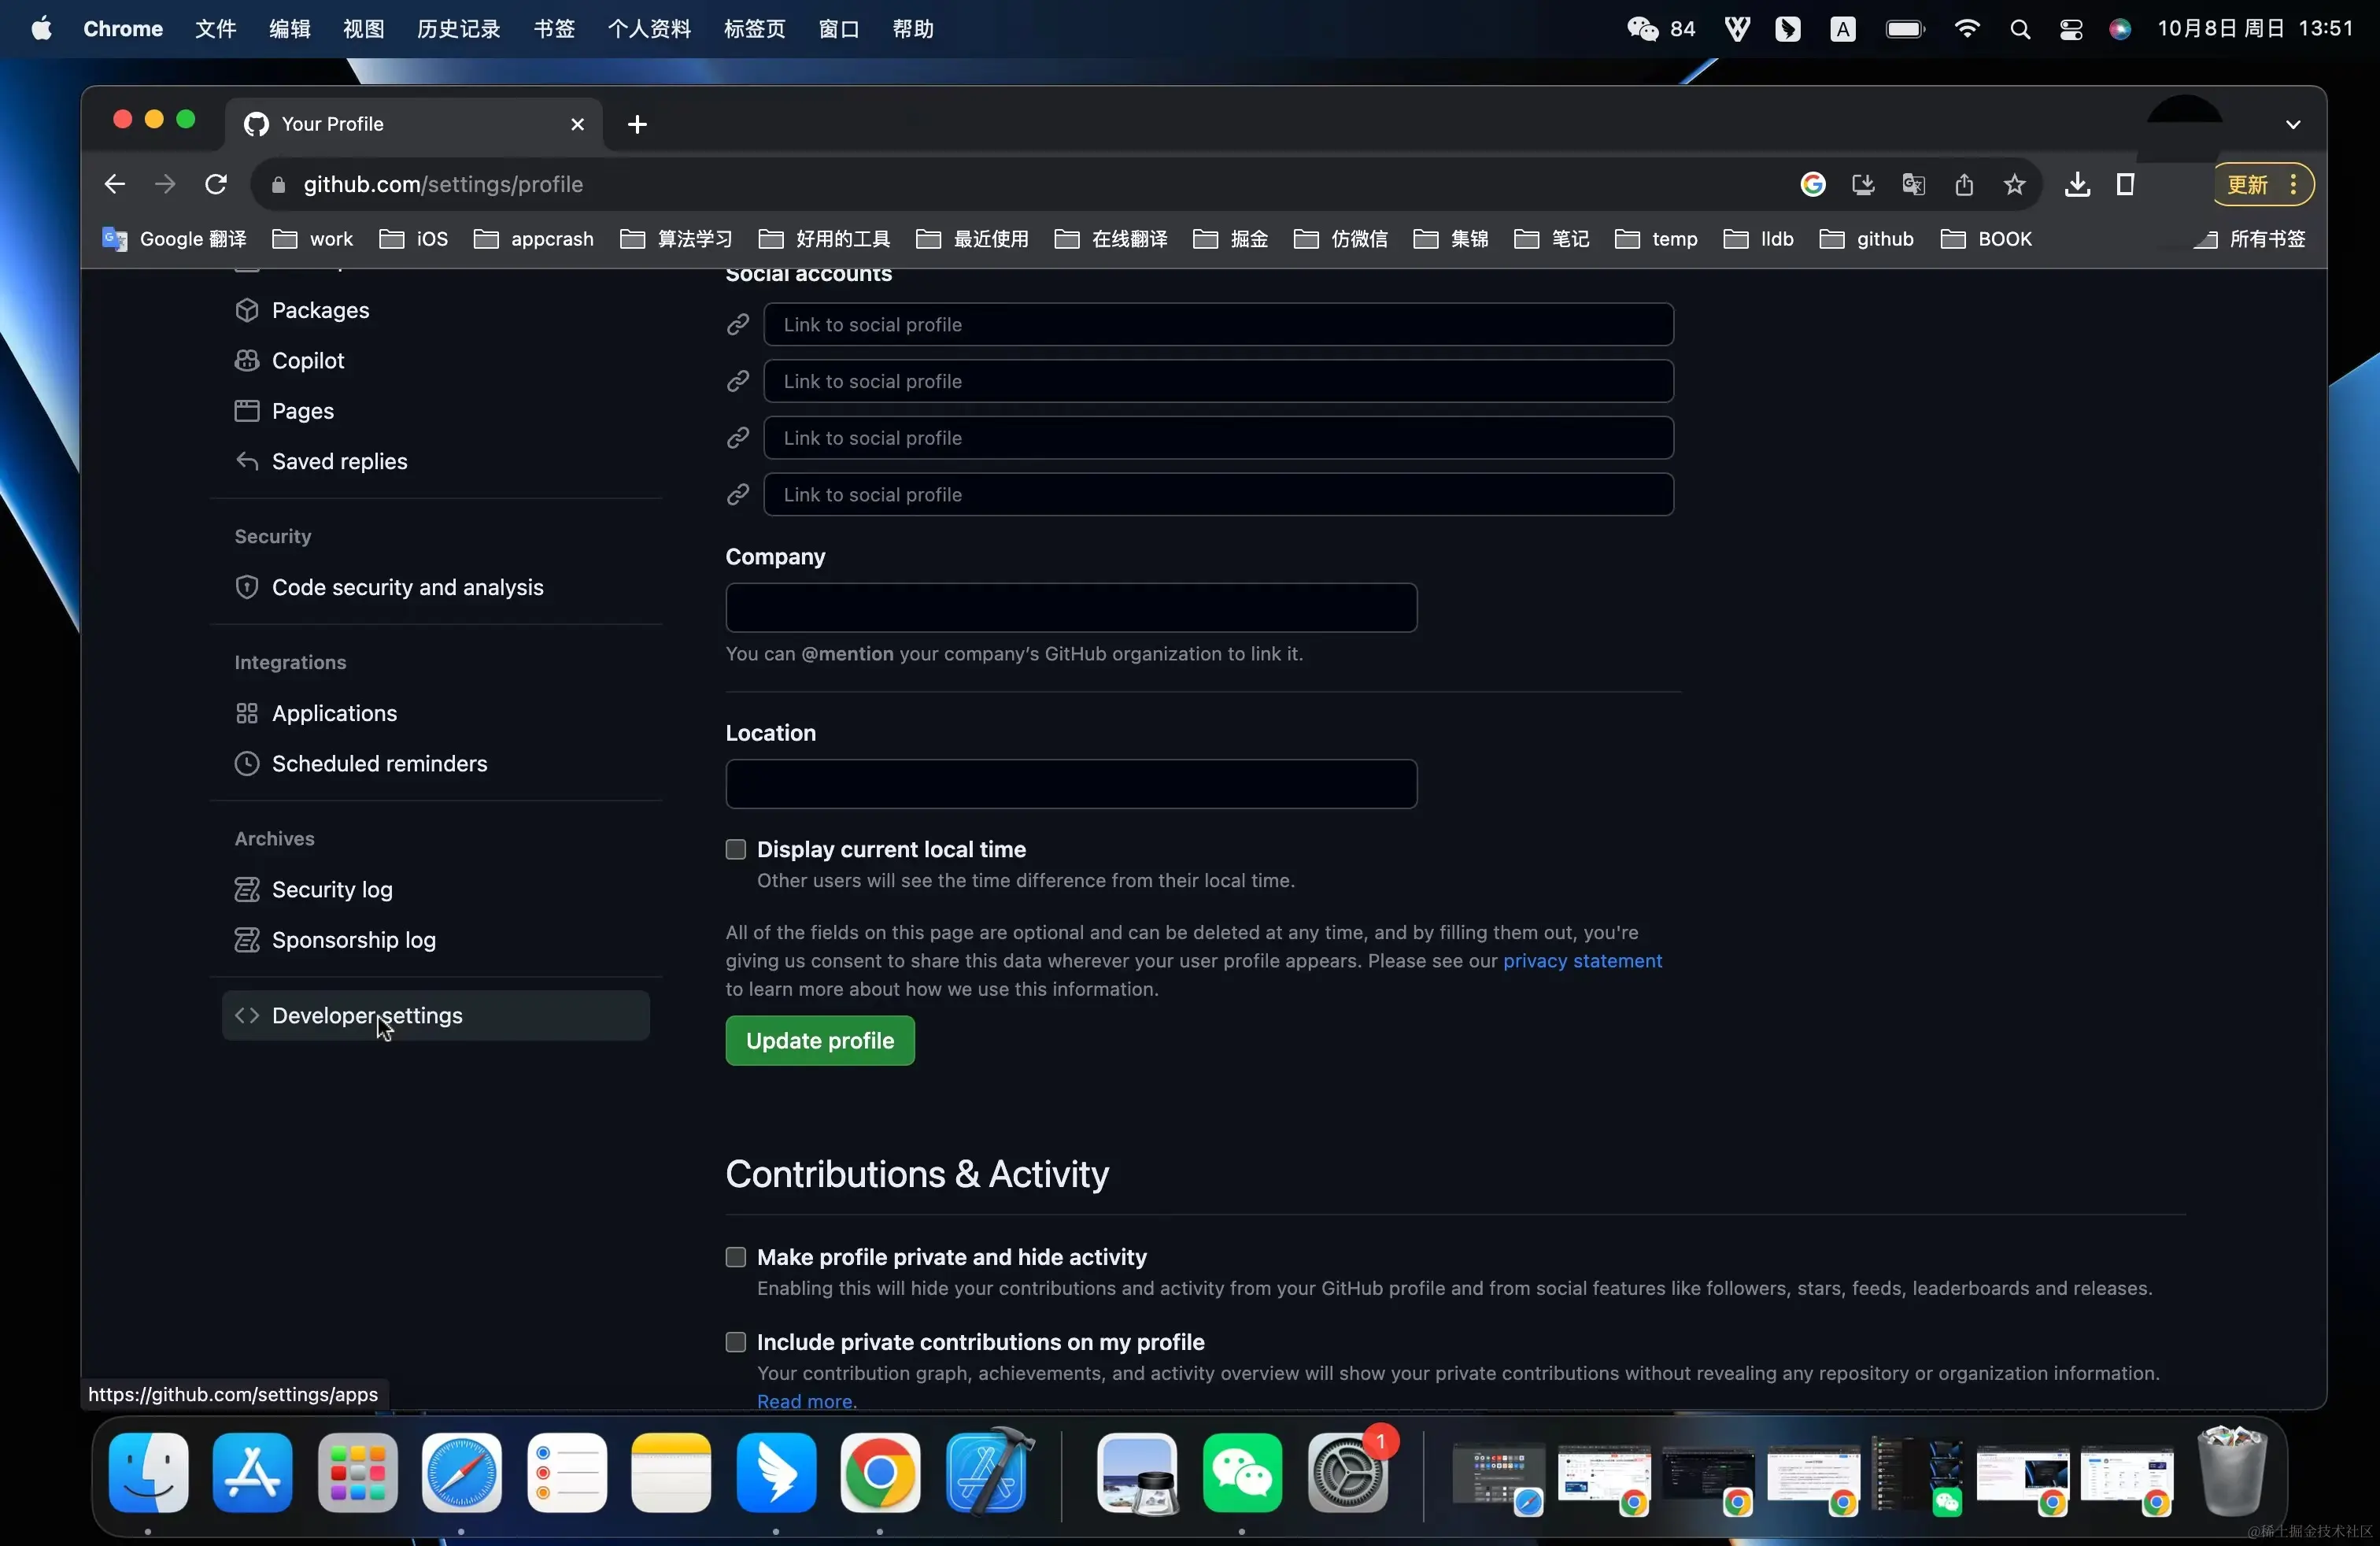Open the 更新 Chrome menu dropdown
This screenshot has height=1546, width=2380.
click(2263, 184)
